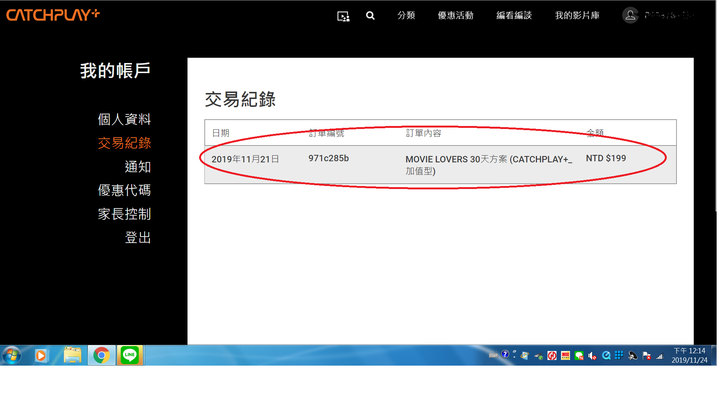Screen dimensions: 720x405
Task: Click the muted speaker volume tray icon
Action: (592, 356)
